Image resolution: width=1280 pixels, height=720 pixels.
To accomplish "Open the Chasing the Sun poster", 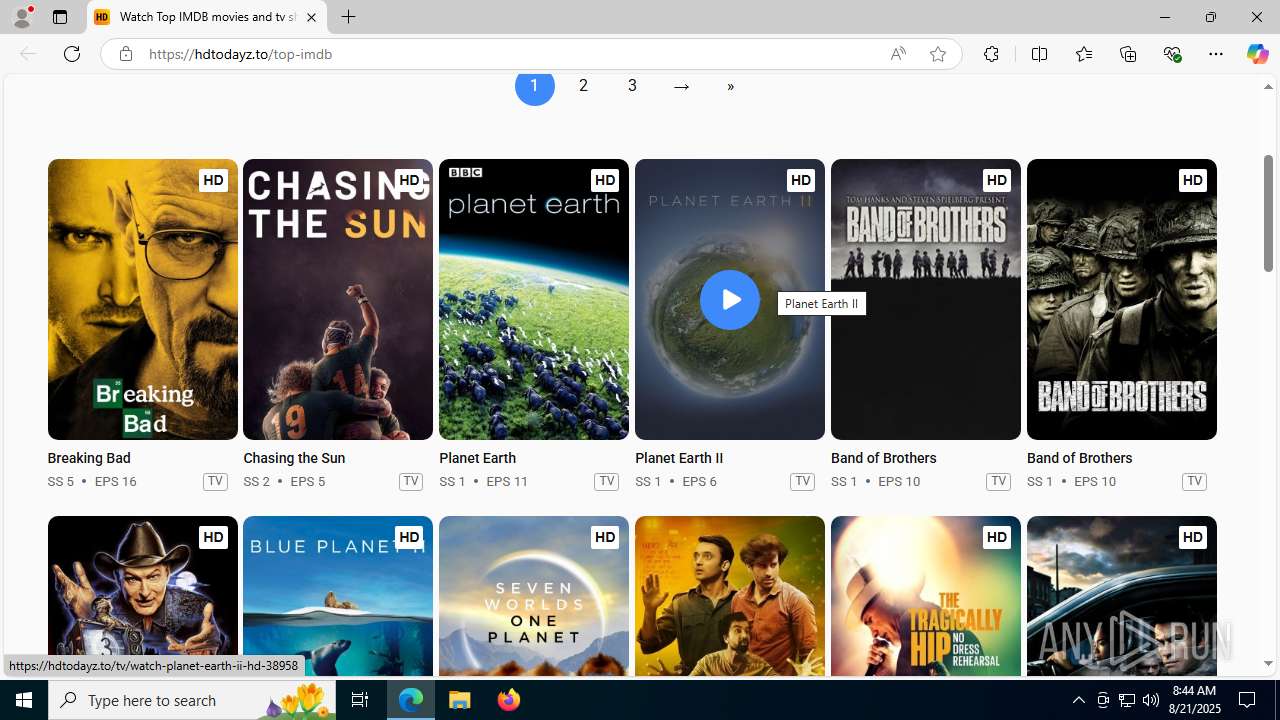I will pos(338,299).
